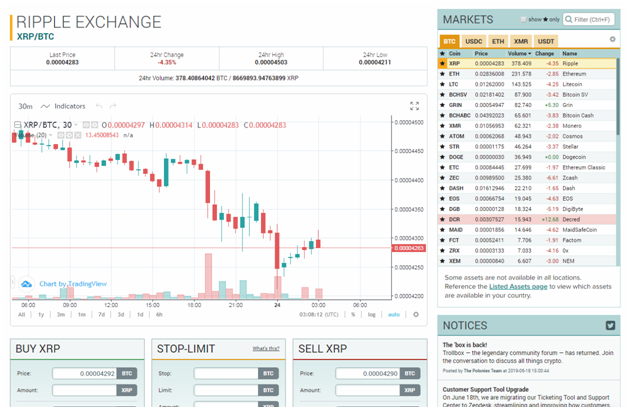Click the markets list scrollbar
This screenshot has width=628, height=409.
(618, 96)
